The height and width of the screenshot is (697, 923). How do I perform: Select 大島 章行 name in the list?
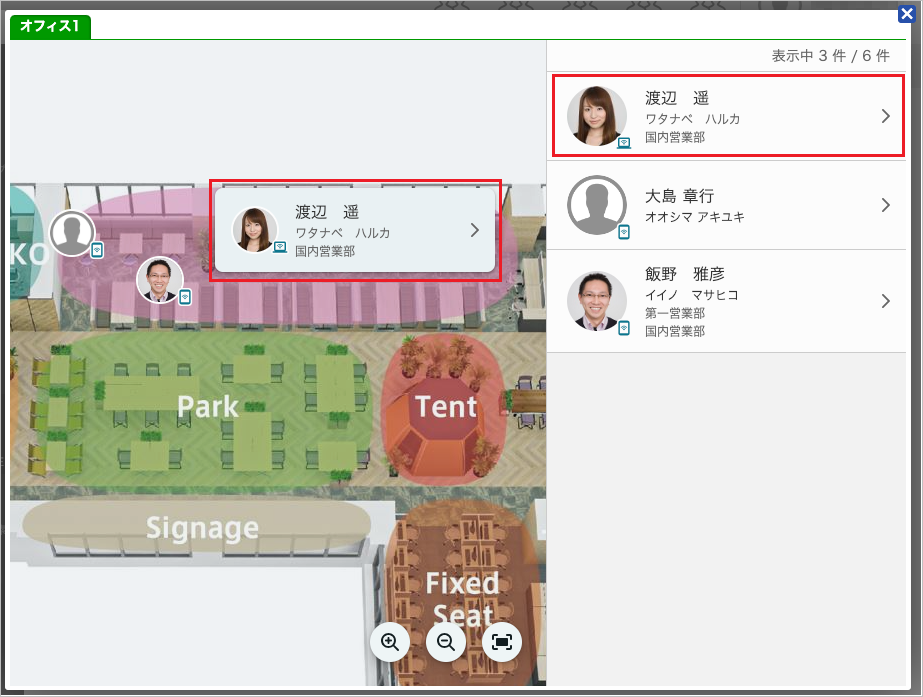(679, 196)
